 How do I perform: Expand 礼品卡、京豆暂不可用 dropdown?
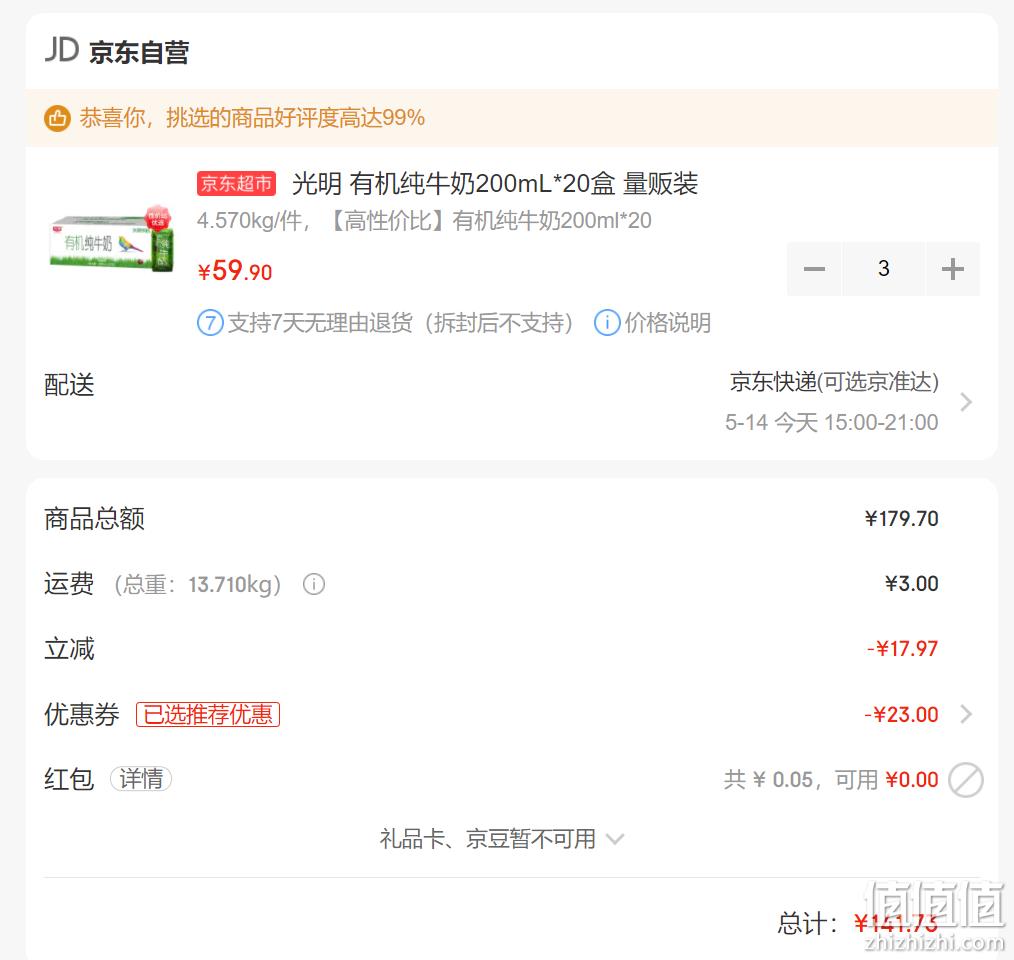[x=501, y=839]
